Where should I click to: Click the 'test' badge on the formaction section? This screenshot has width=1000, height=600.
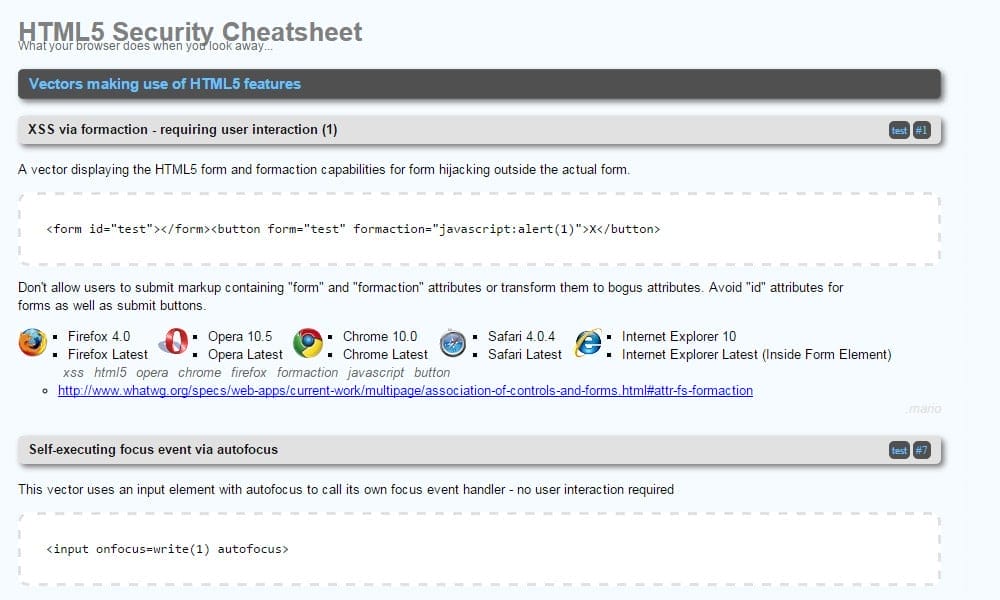pyautogui.click(x=899, y=129)
